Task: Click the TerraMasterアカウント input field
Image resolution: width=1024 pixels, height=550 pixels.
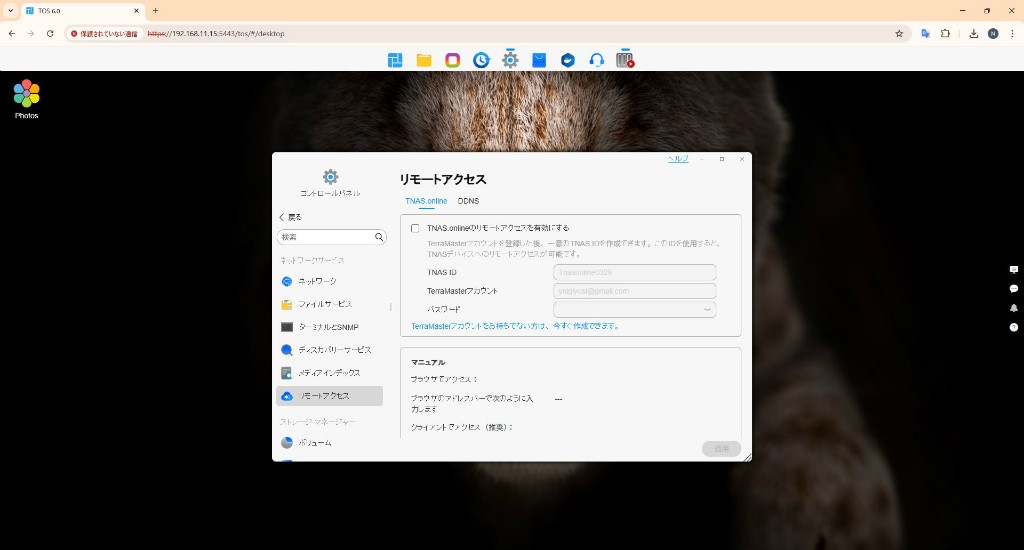Action: click(x=634, y=291)
